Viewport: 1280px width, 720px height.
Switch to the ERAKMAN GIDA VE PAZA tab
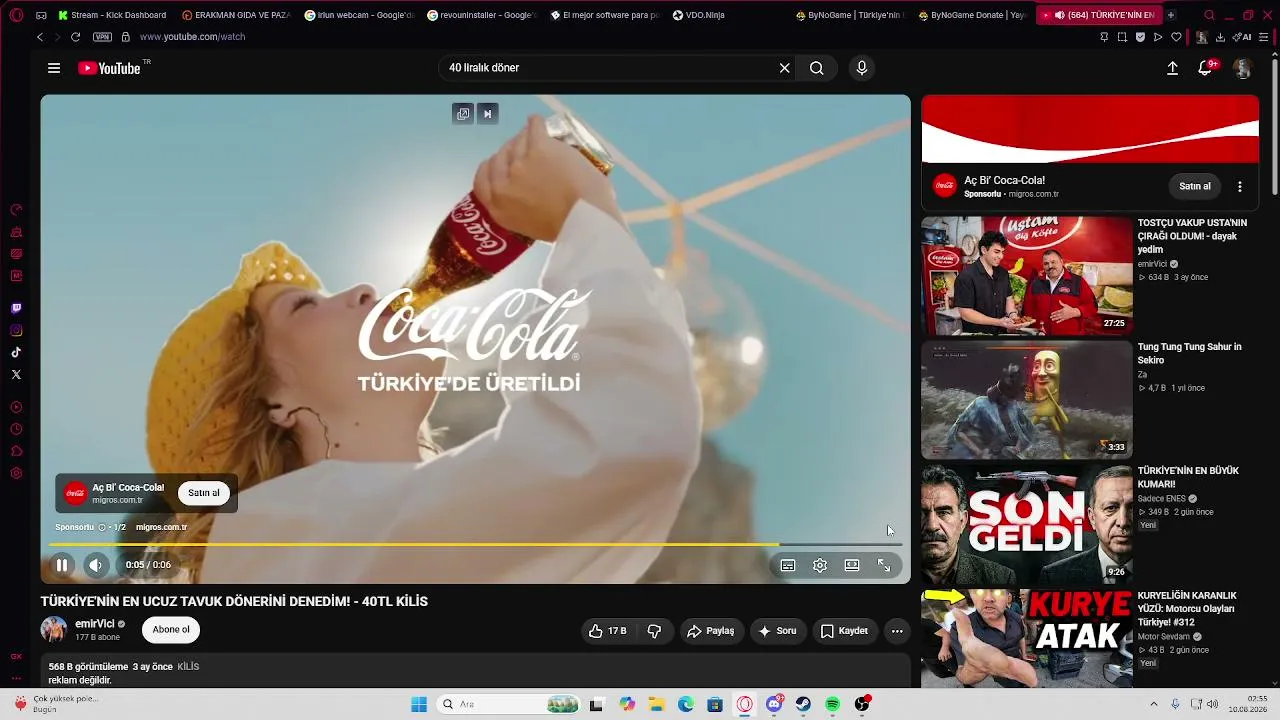[x=236, y=15]
